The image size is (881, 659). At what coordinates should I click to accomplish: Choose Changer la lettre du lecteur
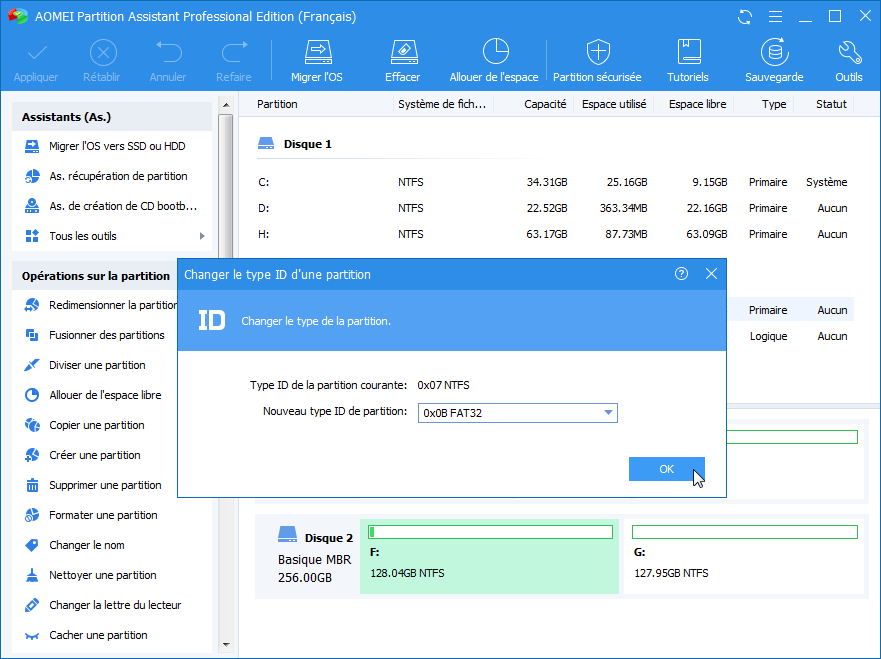click(115, 605)
